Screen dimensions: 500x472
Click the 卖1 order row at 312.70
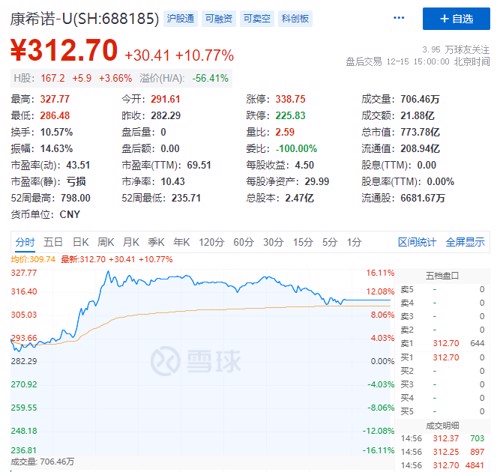[442, 343]
